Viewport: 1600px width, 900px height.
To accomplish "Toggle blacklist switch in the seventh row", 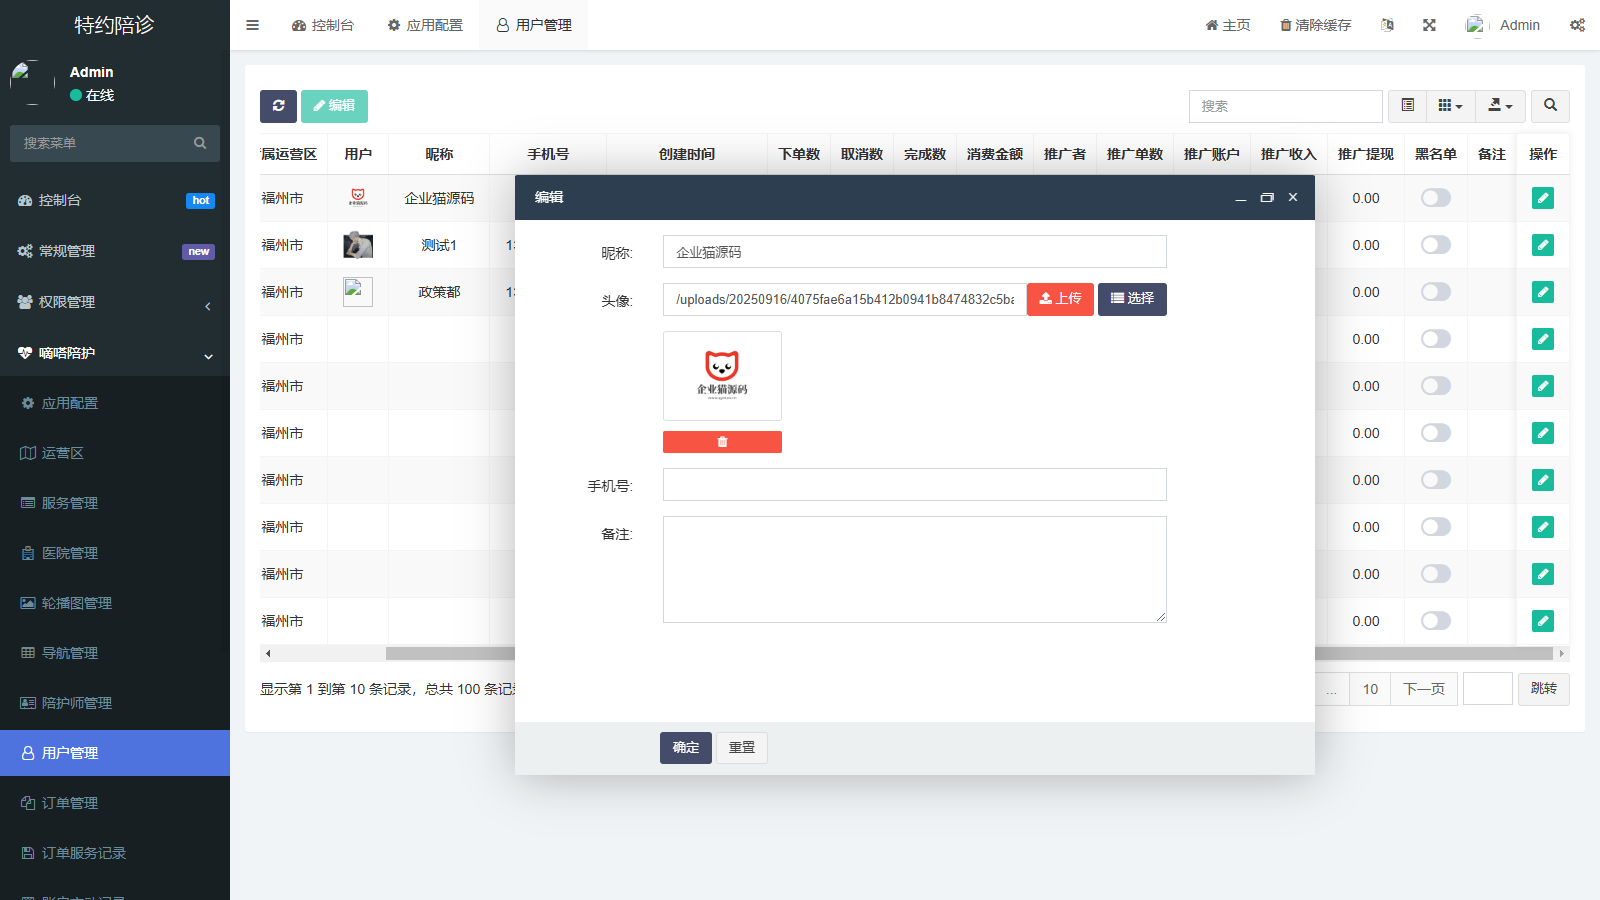I will (x=1436, y=480).
